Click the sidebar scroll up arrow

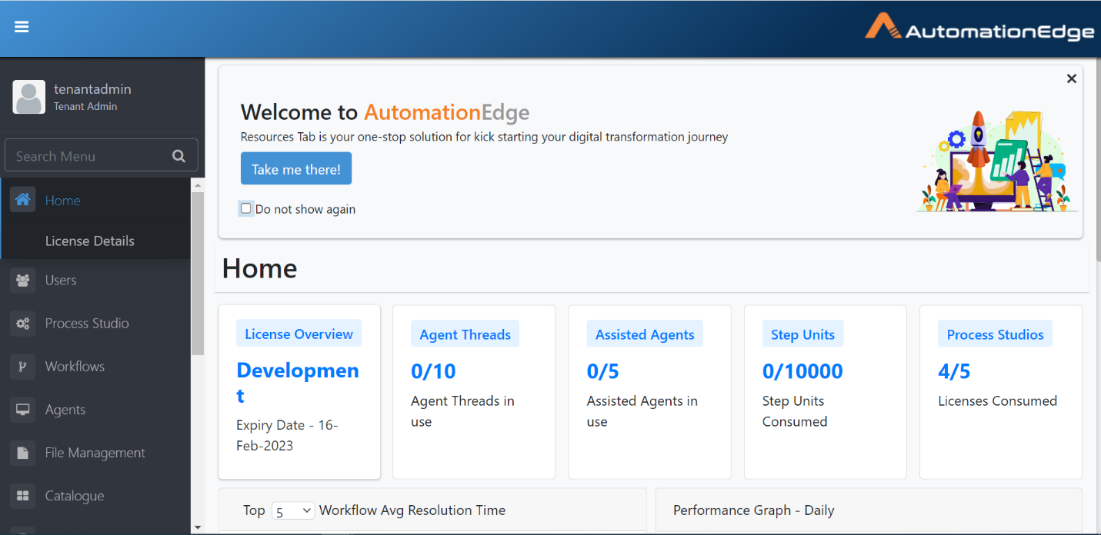[197, 185]
